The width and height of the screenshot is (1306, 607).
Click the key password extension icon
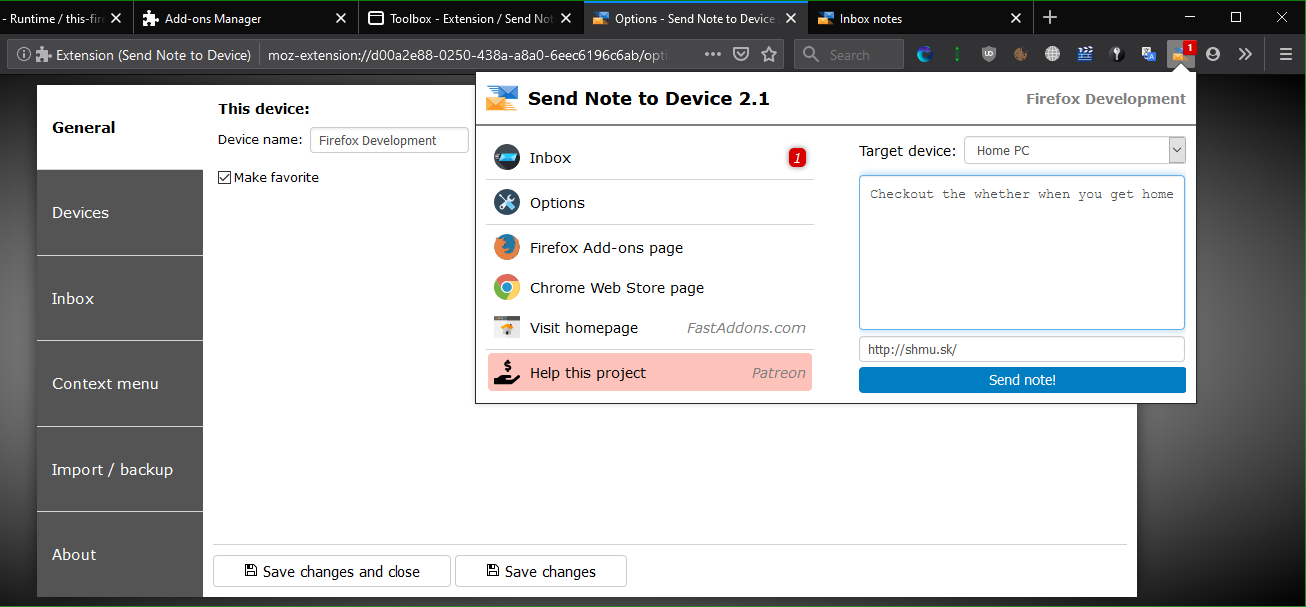tap(1117, 54)
